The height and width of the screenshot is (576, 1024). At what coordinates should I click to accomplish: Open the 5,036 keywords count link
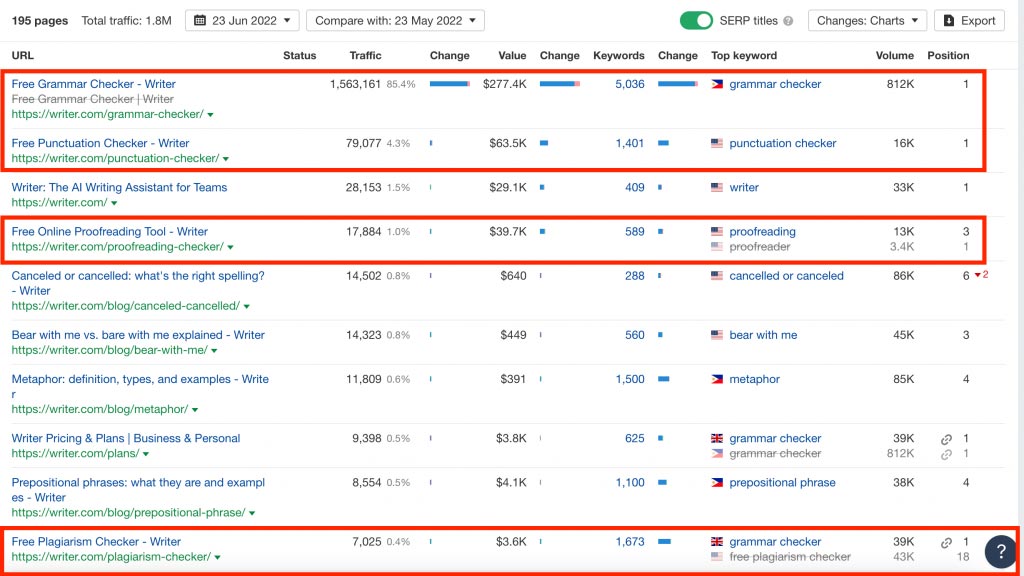click(630, 84)
